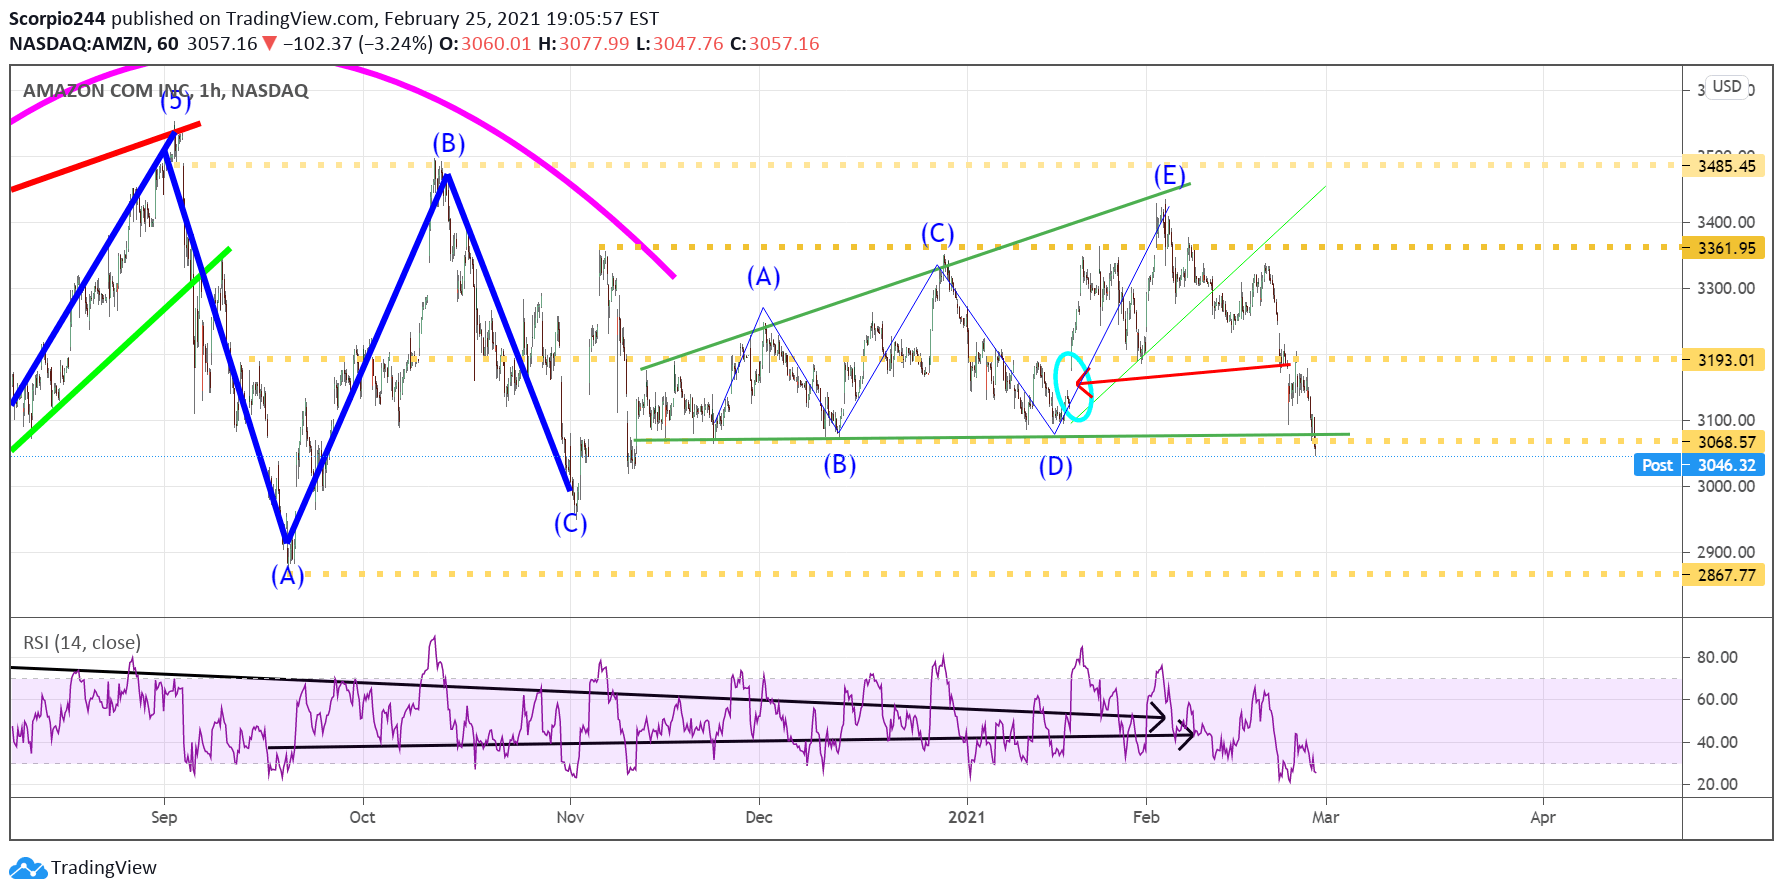Click the Scorpio244 author name
The image size is (1783, 895).
pyautogui.click(x=57, y=18)
